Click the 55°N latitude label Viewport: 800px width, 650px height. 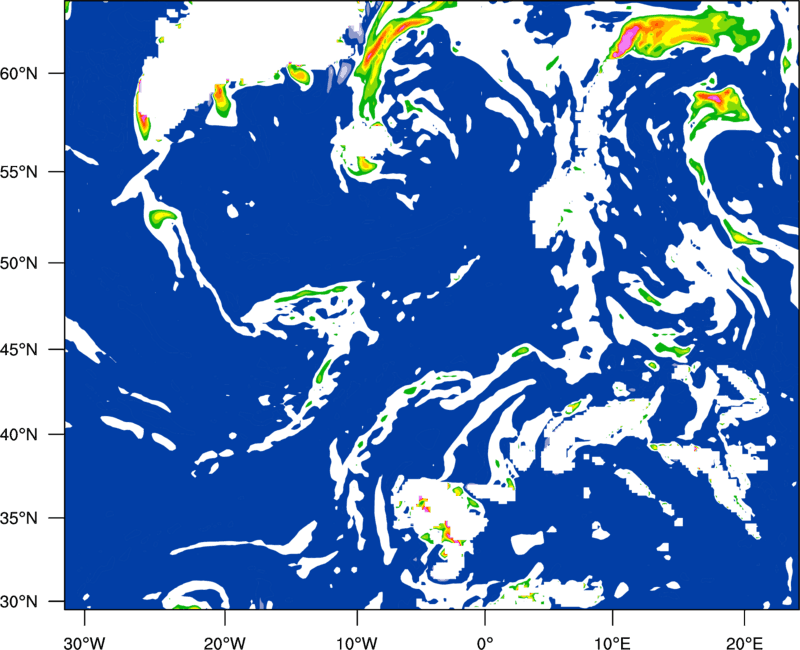point(19,172)
